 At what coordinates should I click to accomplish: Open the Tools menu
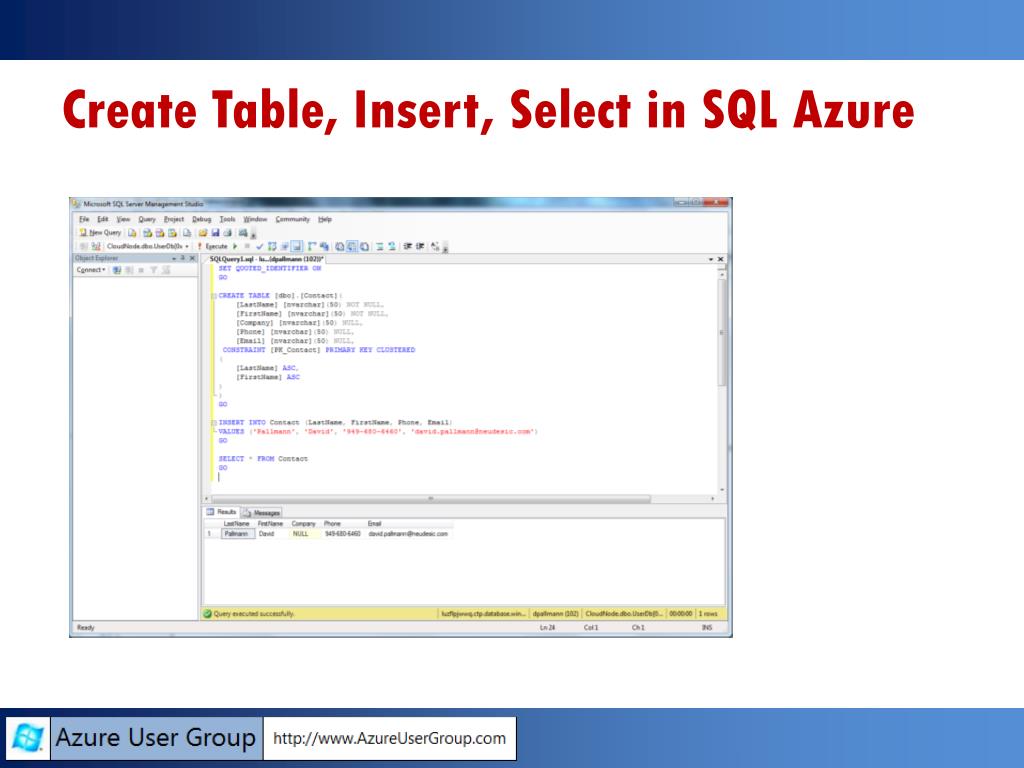pos(227,219)
